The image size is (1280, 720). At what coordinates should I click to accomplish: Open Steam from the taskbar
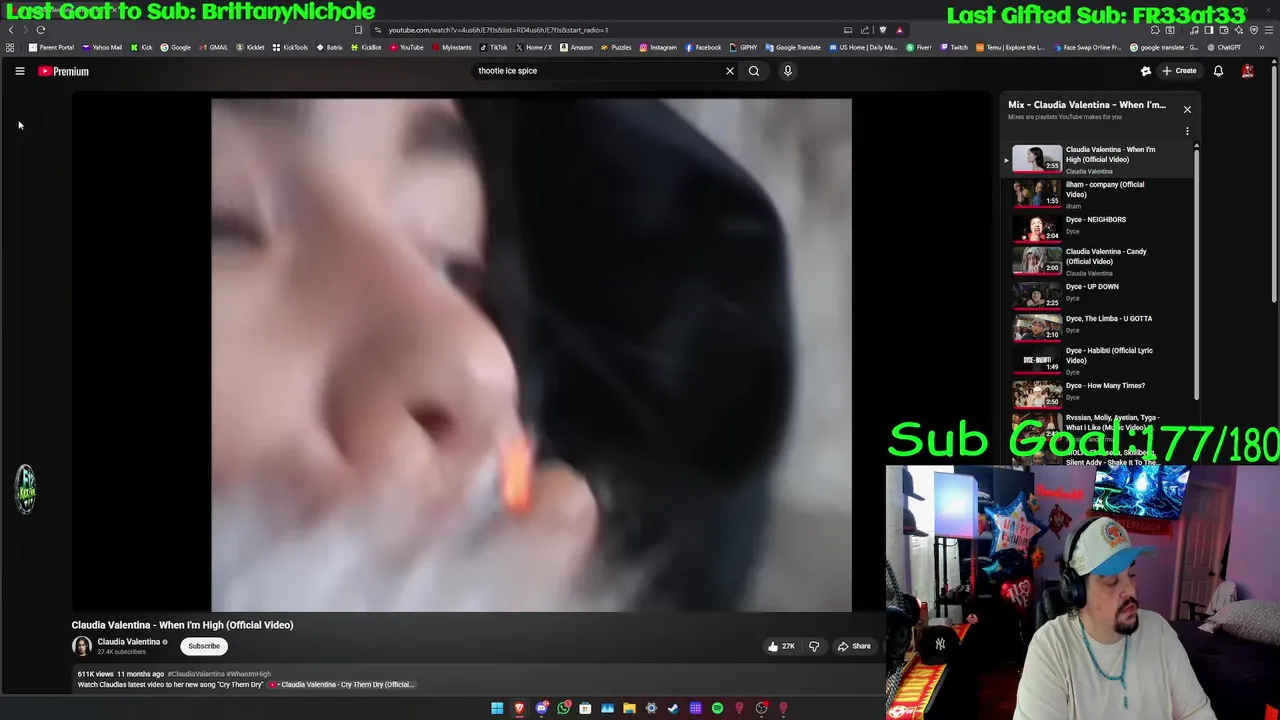673,709
